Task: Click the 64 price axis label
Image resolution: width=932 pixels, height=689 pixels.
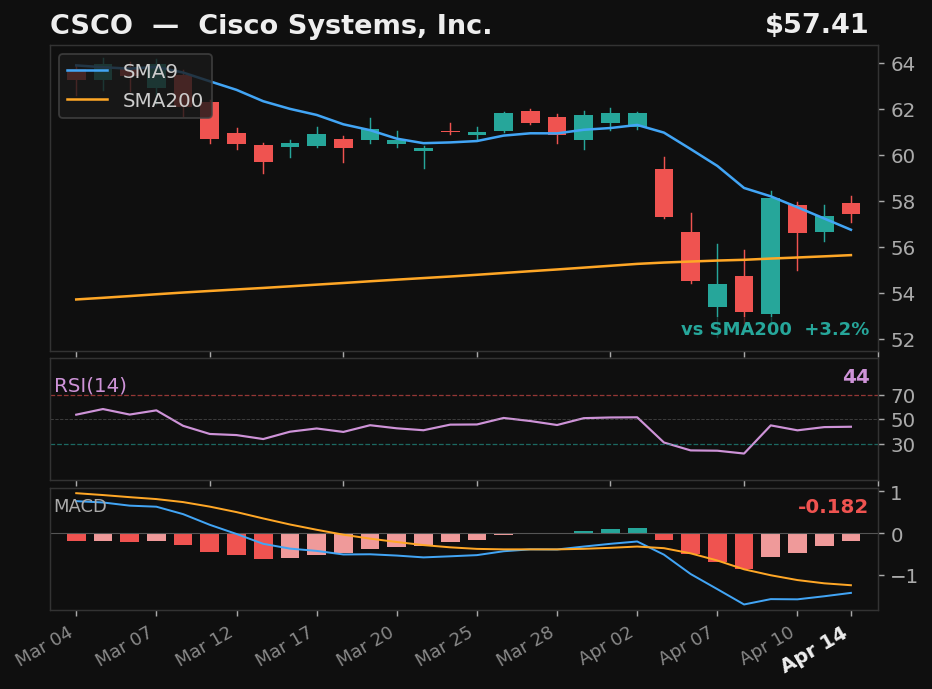Action: tap(902, 64)
